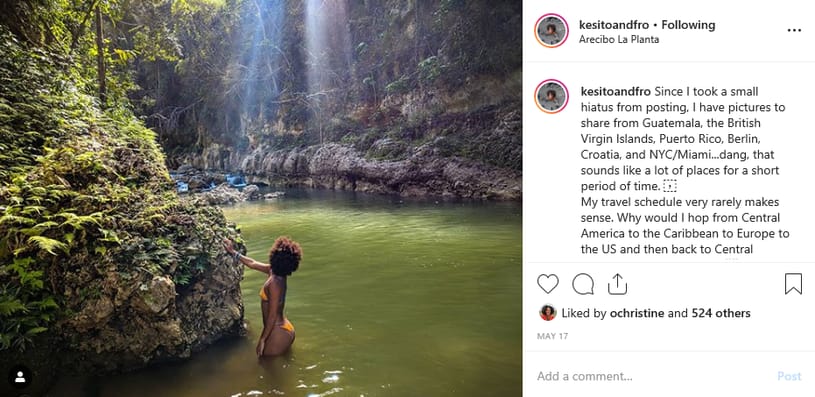Open kesitoandfro avatar beside the caption
The image size is (815, 397).
tap(551, 96)
